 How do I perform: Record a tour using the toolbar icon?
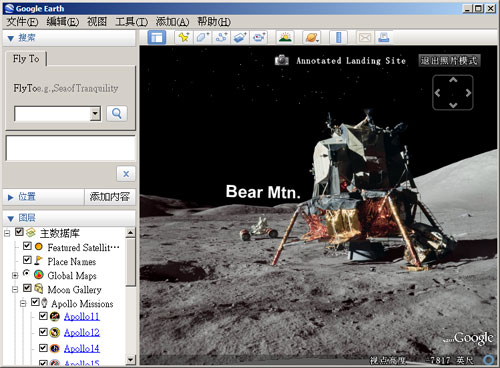click(x=259, y=37)
